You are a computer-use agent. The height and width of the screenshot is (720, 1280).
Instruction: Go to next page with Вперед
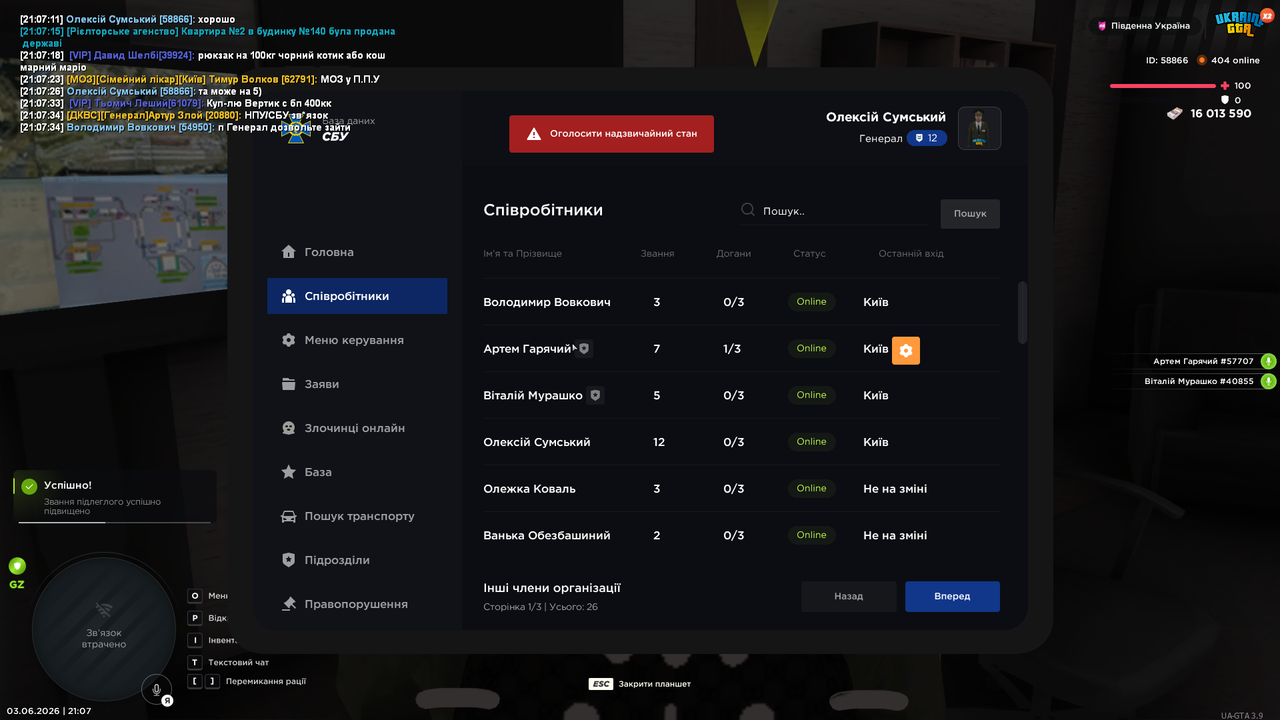952,596
